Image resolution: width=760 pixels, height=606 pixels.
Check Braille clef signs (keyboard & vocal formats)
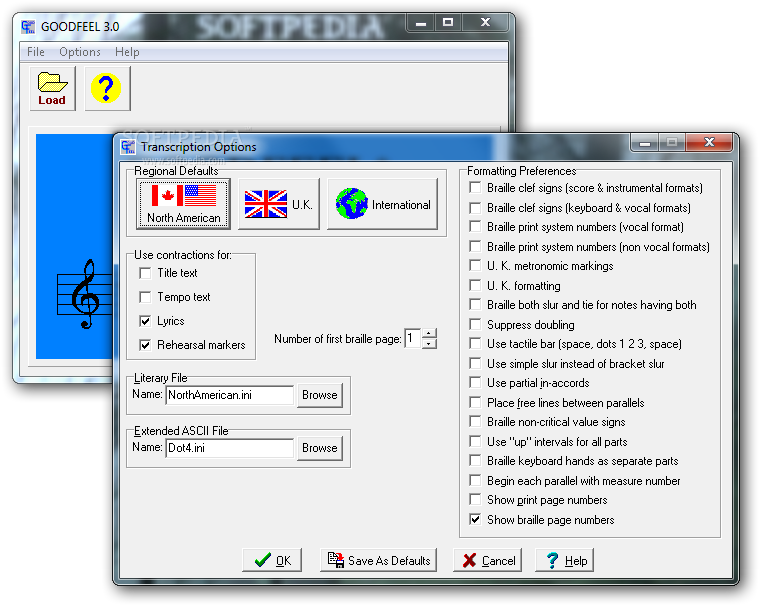pyautogui.click(x=475, y=207)
